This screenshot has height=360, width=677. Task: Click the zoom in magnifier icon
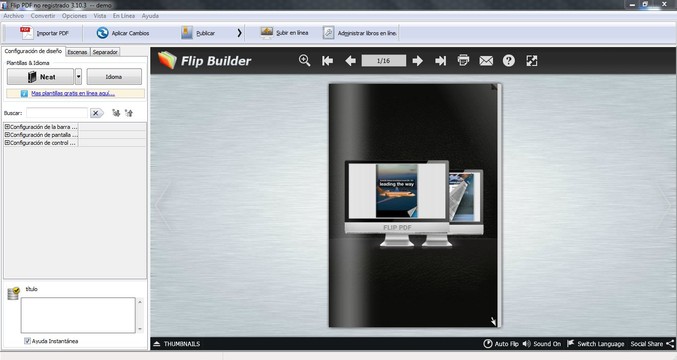pyautogui.click(x=304, y=60)
